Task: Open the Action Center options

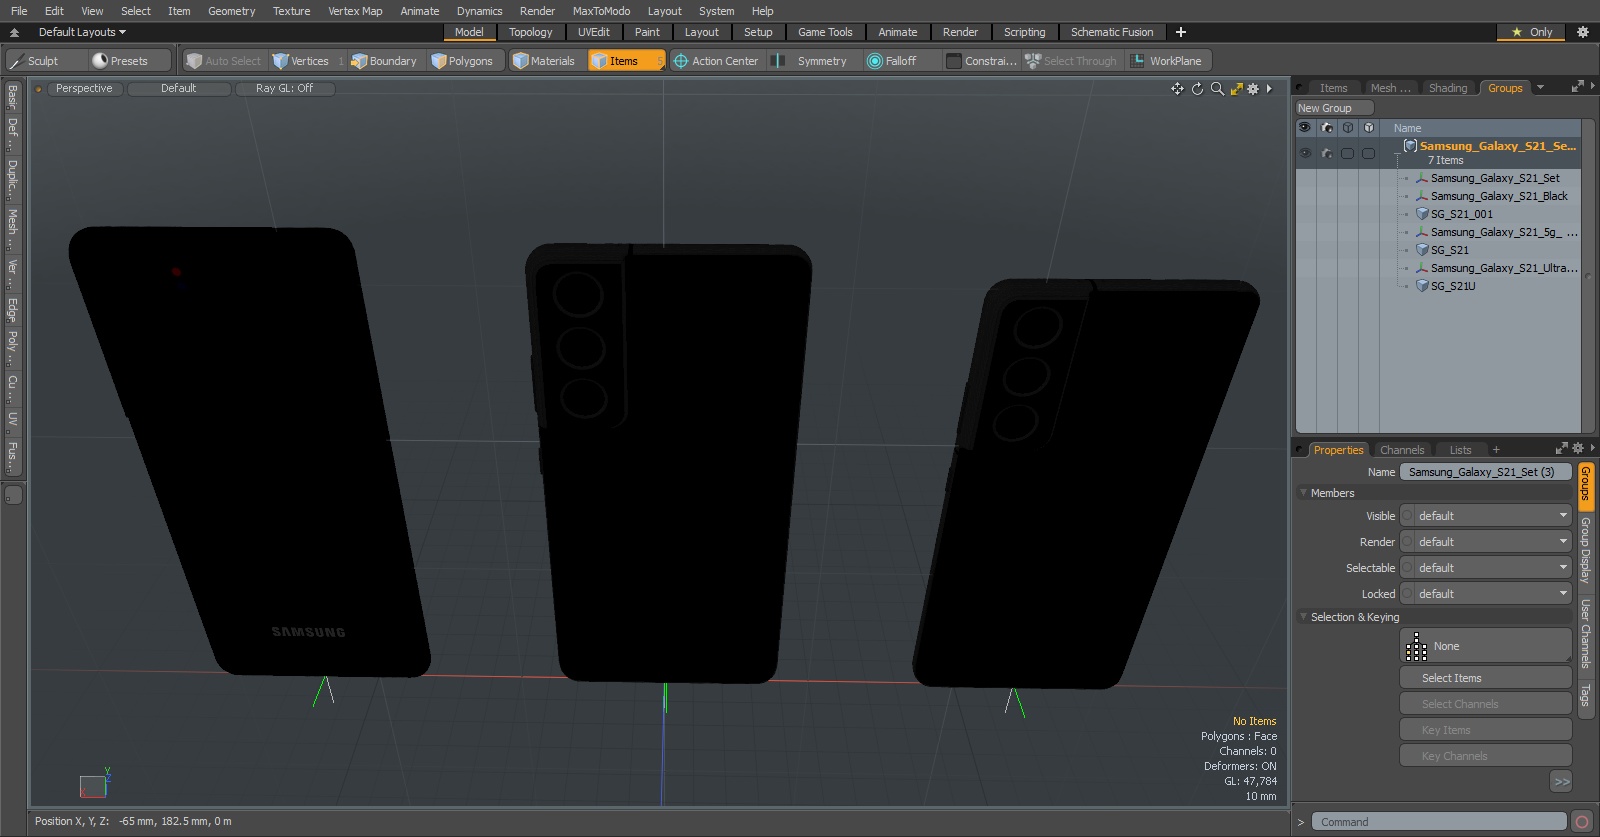Action: pyautogui.click(x=716, y=61)
